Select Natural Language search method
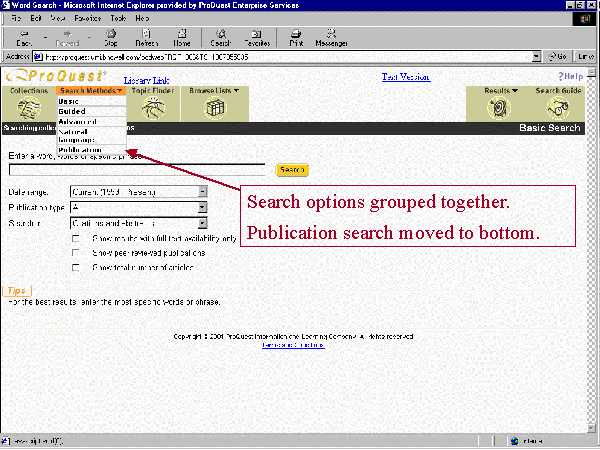Screen dimensions: 600x450 pos(92,136)
